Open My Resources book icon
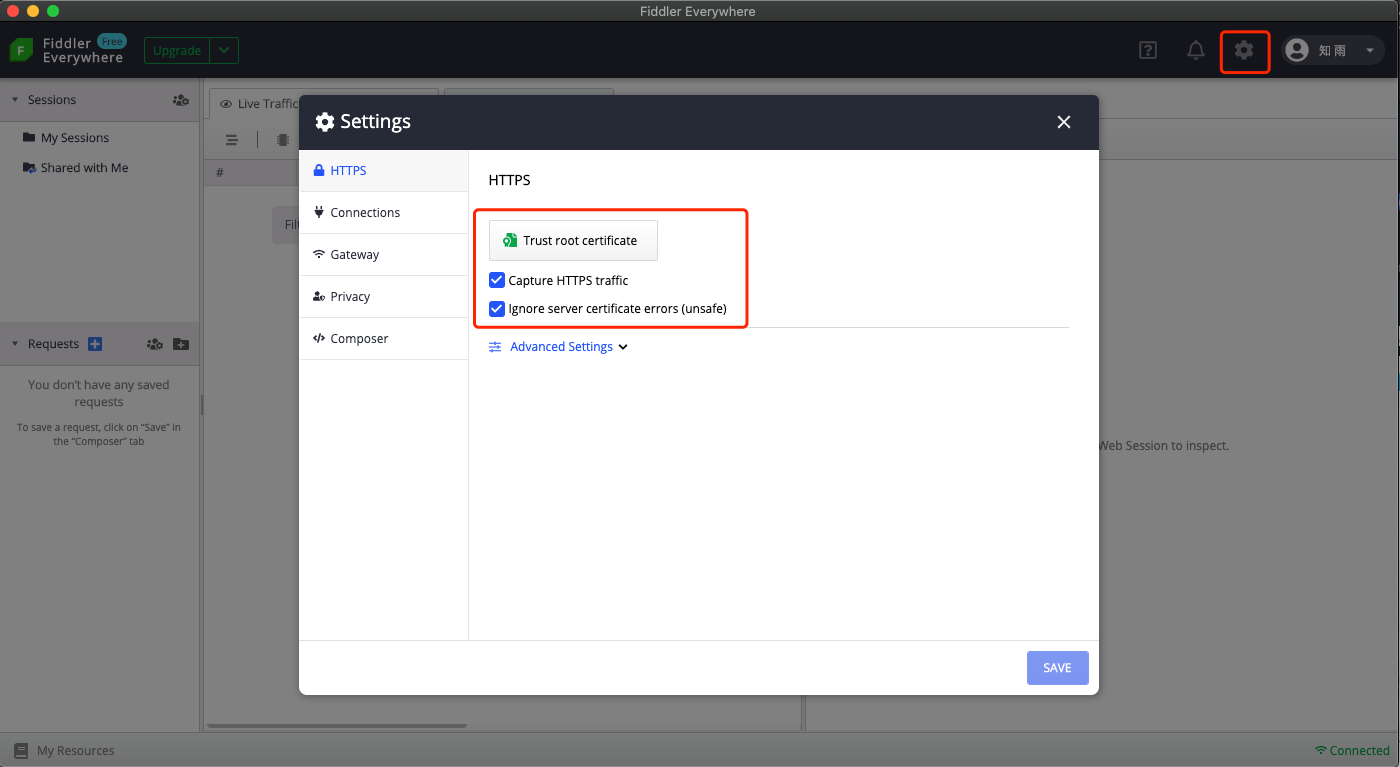1400x767 pixels. [21, 750]
